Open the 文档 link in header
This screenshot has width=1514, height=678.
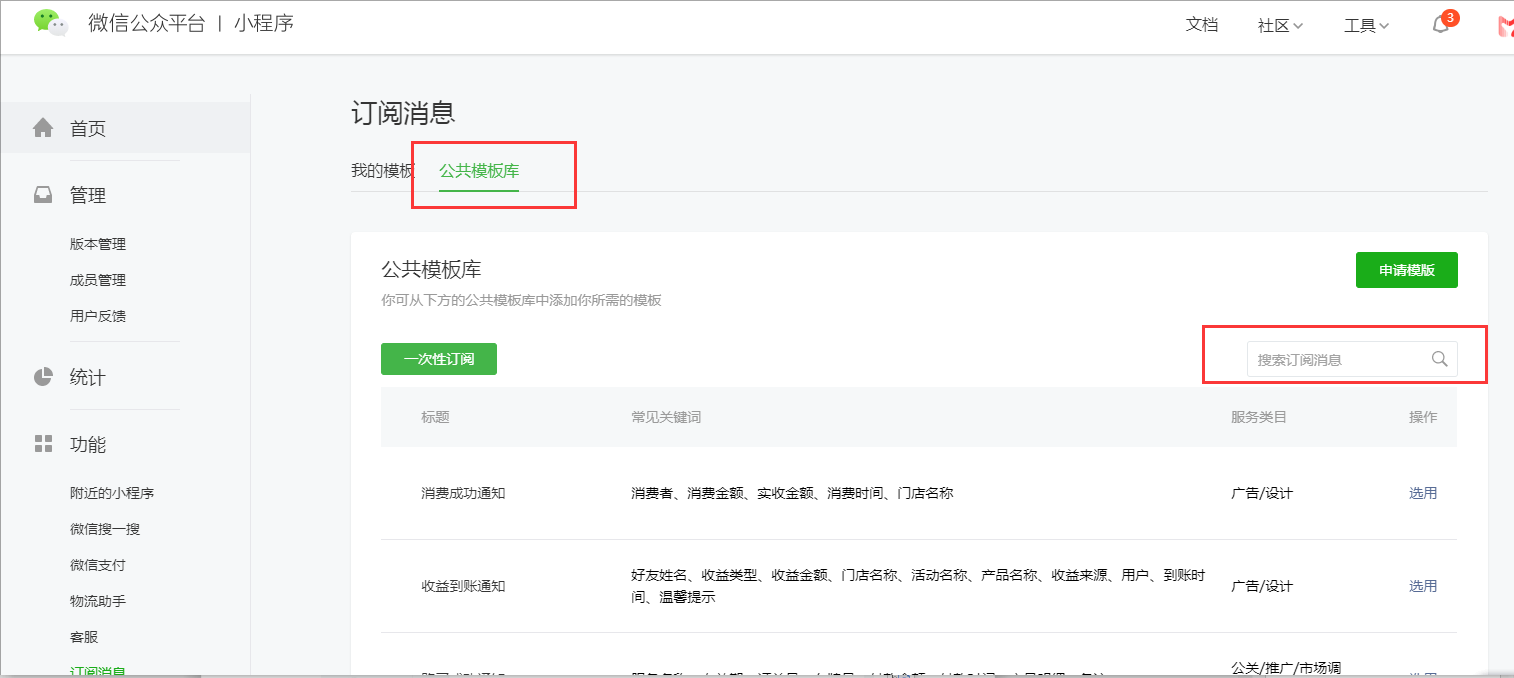[1202, 25]
